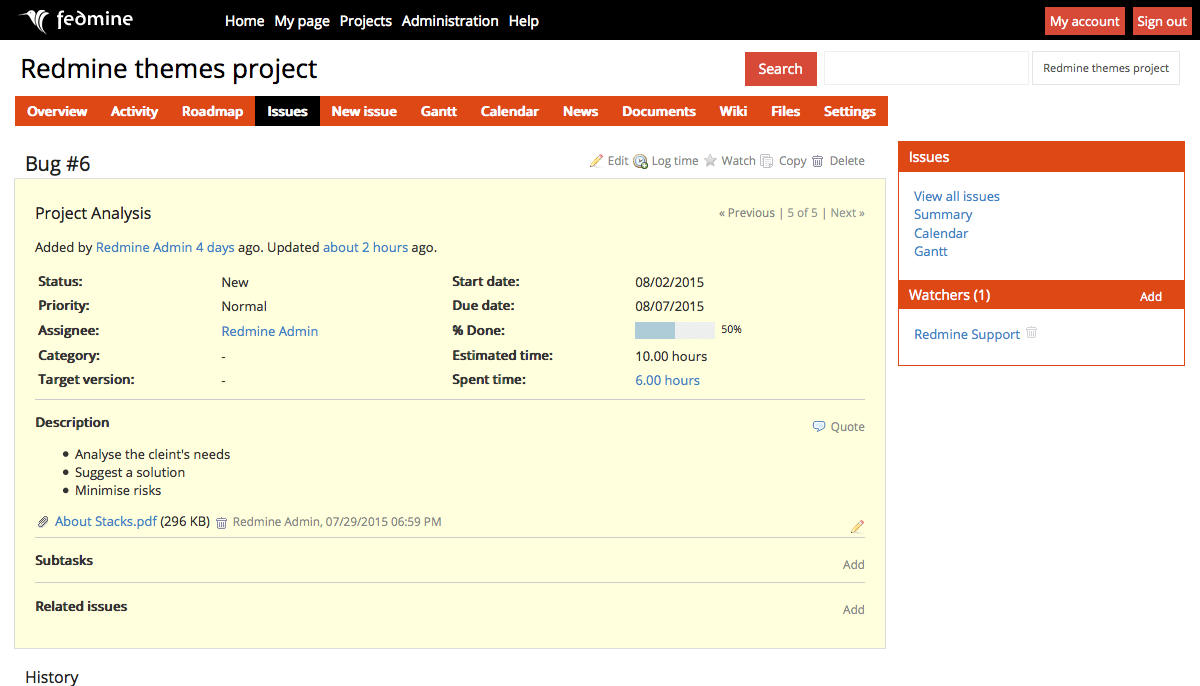Click the Edit pencil icon beside Bug #6
This screenshot has height=686, width=1200.
click(597, 160)
